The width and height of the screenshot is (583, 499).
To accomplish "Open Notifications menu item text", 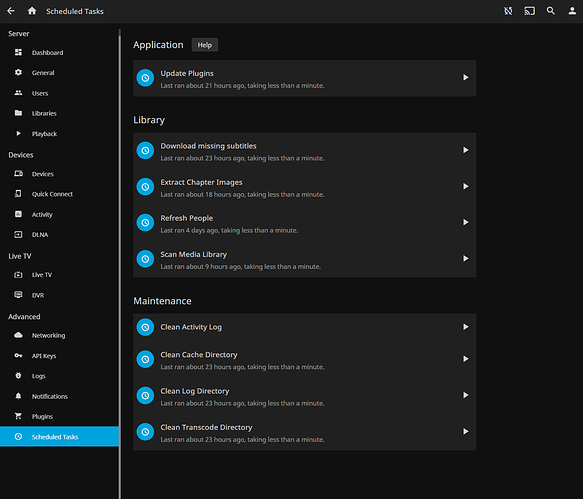I will (x=50, y=396).
